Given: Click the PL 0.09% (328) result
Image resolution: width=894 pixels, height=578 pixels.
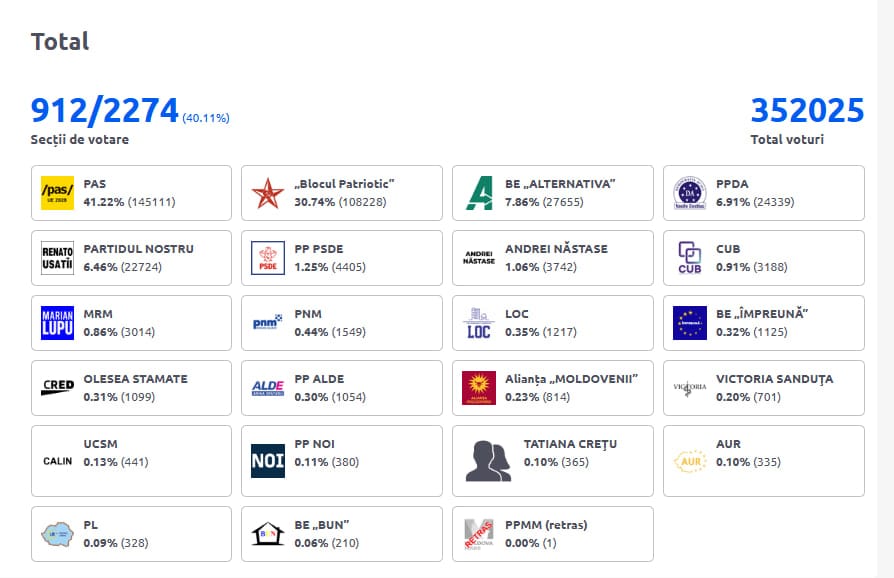Looking at the screenshot, I should point(116,543).
